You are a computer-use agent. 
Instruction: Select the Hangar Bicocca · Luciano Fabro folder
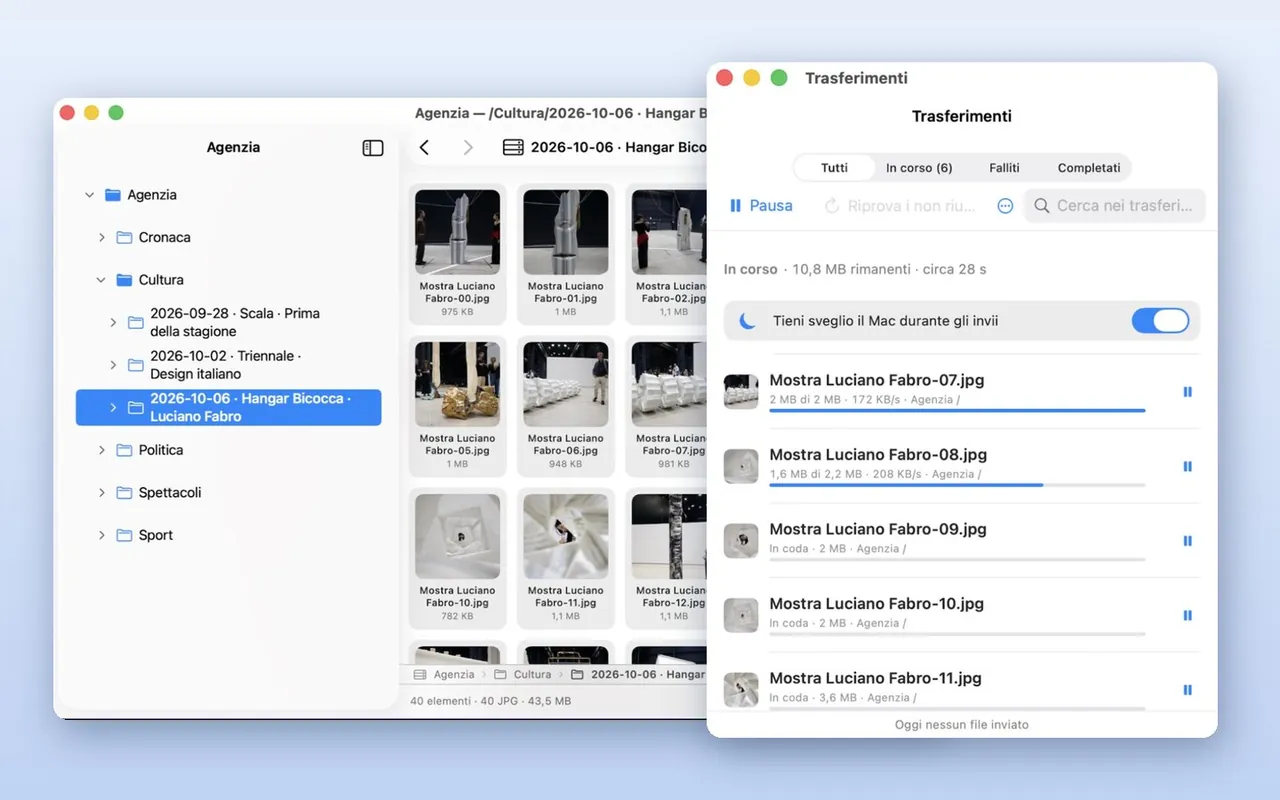[x=229, y=408]
